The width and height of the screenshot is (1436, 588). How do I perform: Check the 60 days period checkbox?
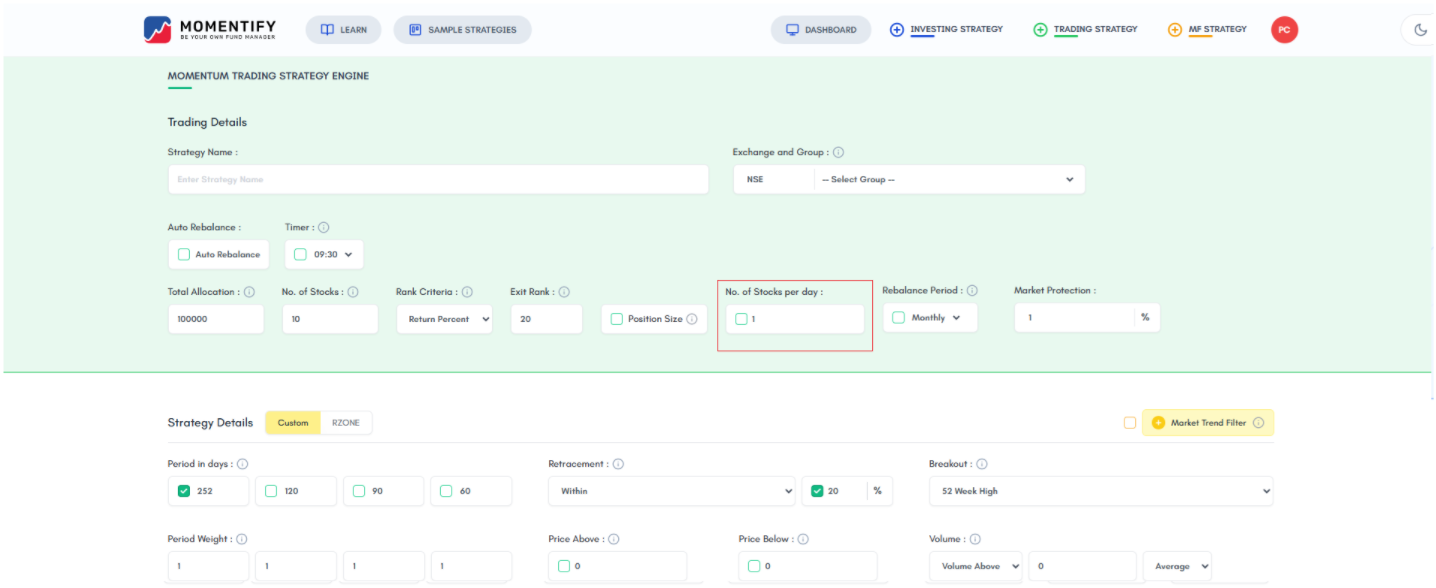446,491
